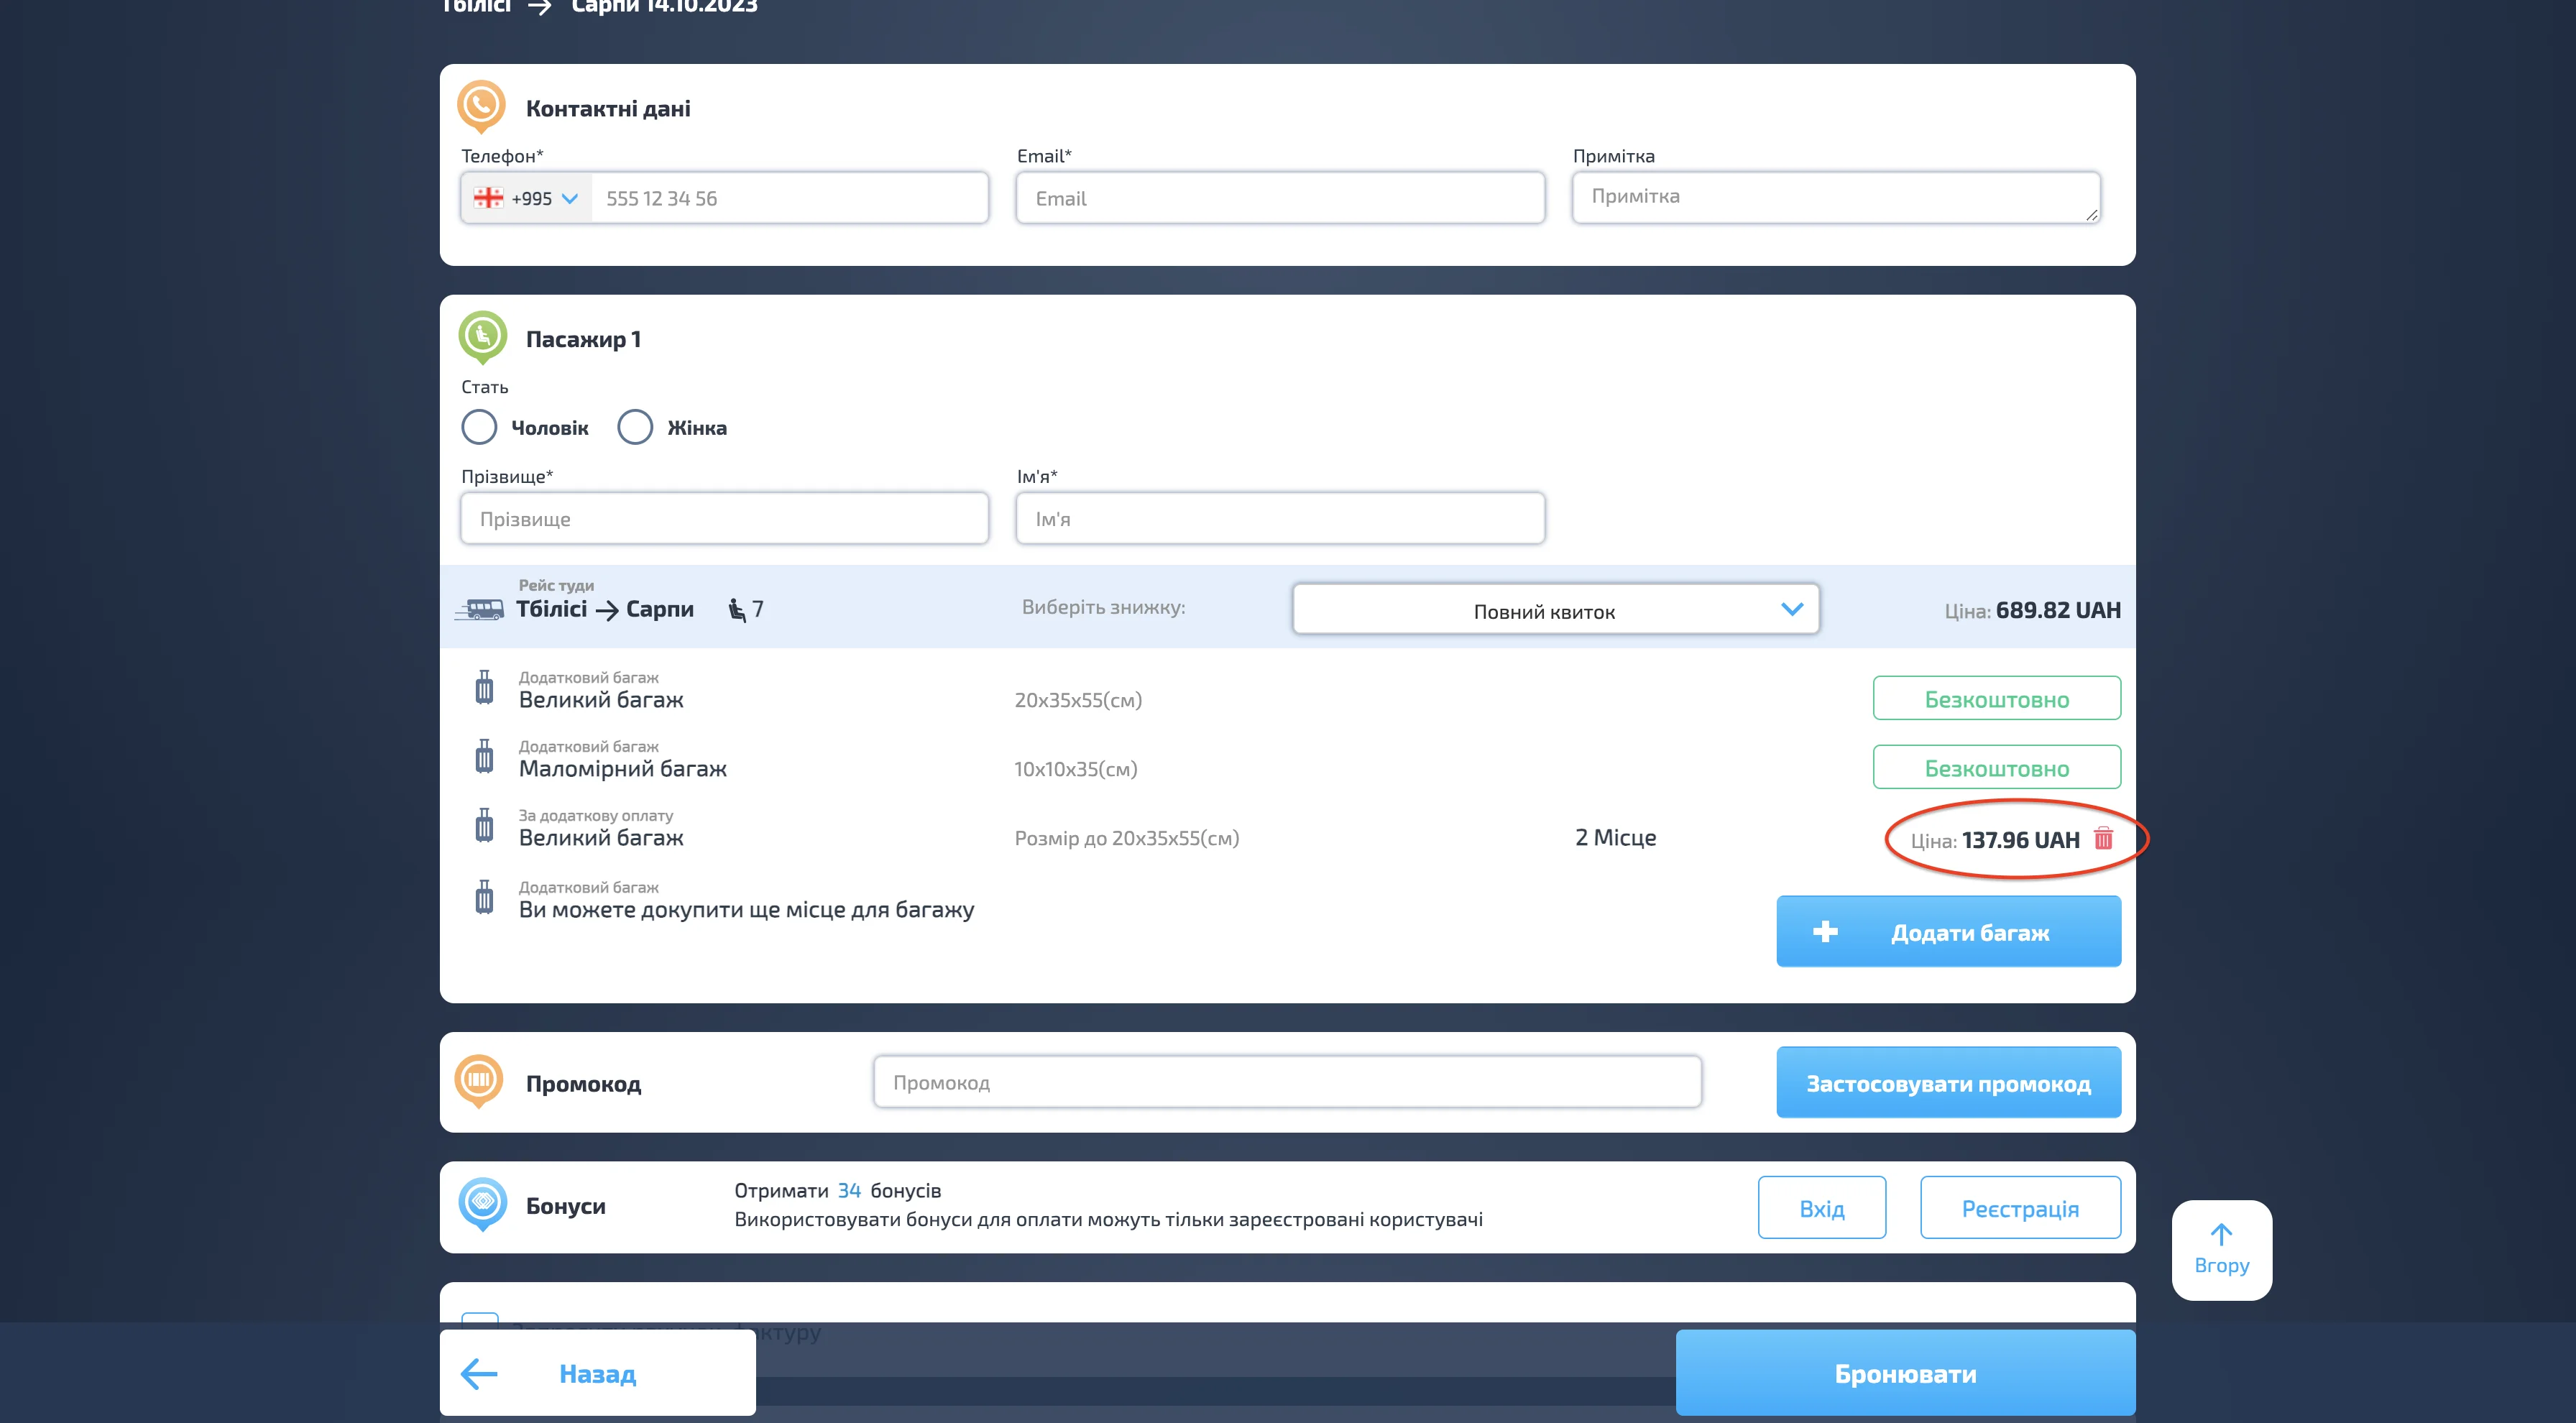Viewport: 2576px width, 1423px height.
Task: Focus the Email input field
Action: (1280, 198)
